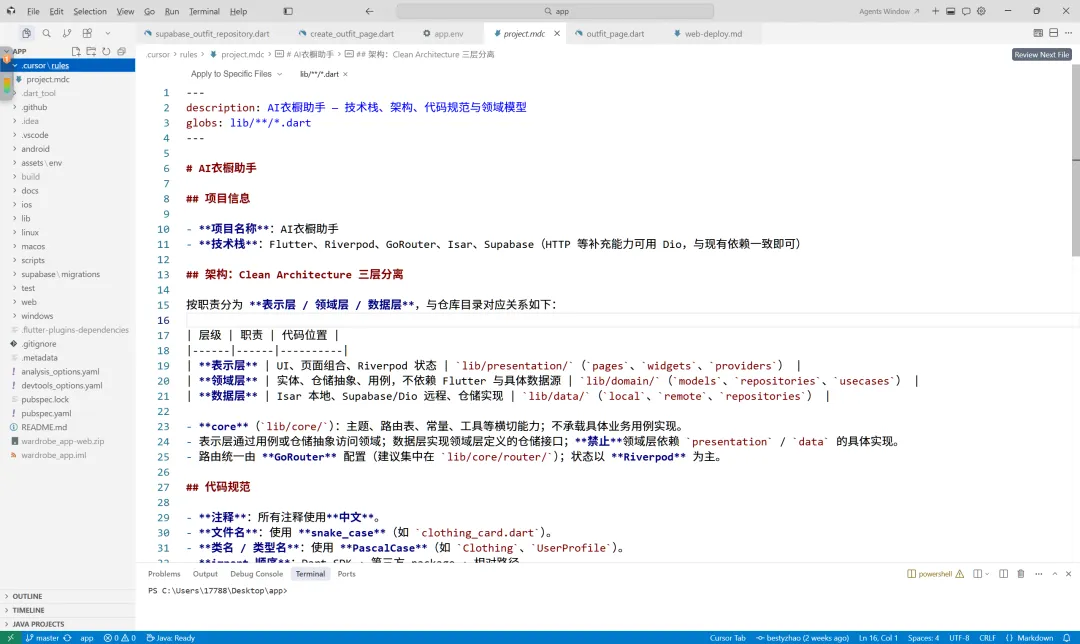The width and height of the screenshot is (1080, 644).
Task: Open the Selection menu
Action: tap(90, 11)
